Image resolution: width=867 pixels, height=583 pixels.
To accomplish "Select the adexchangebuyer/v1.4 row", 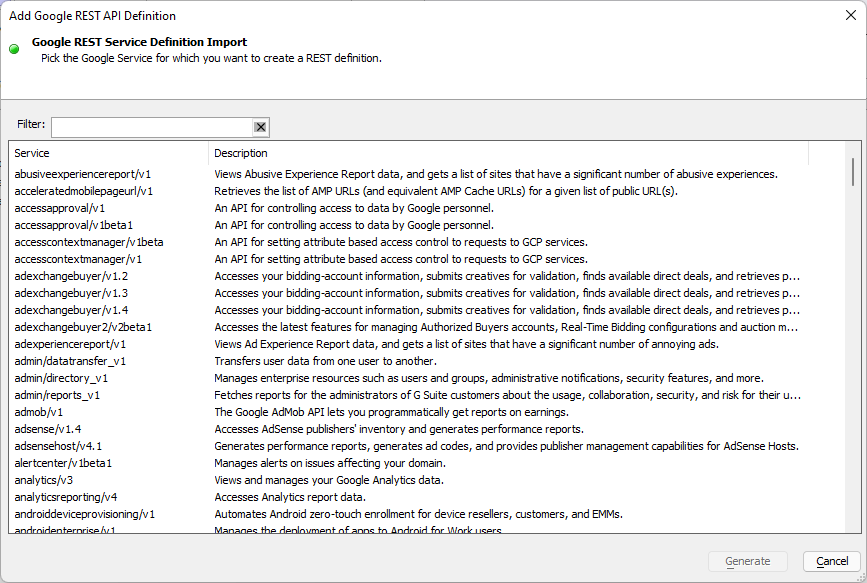I will (71, 310).
